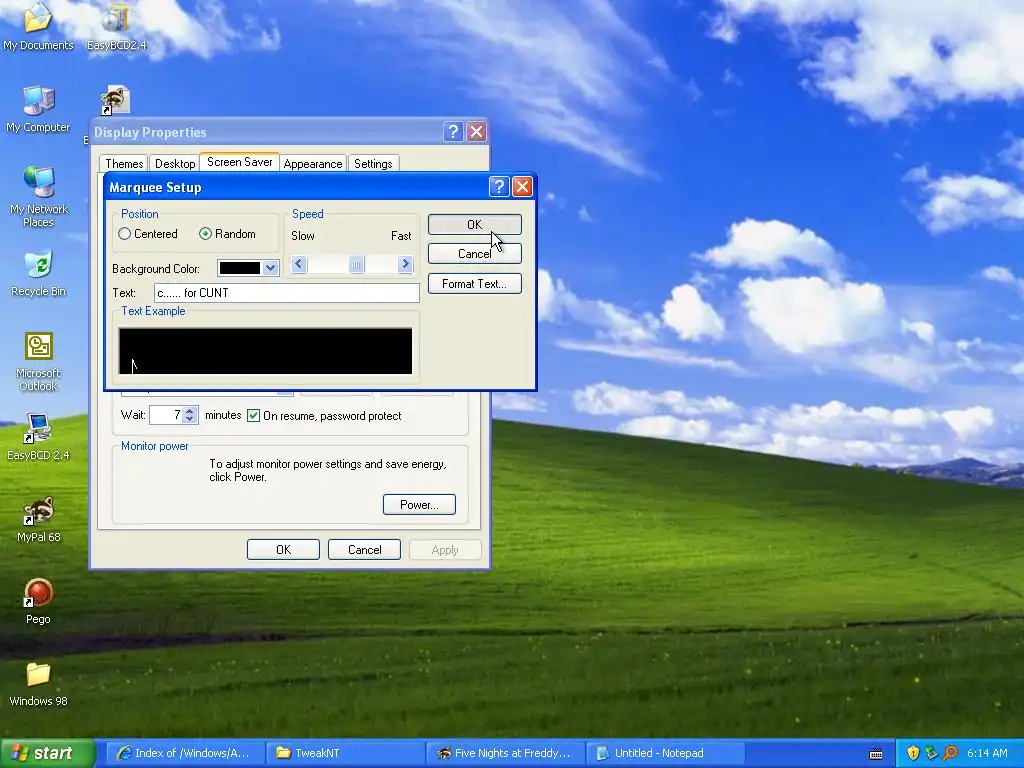Switch to Untitled - Notepad taskbar item
Screen dimensions: 1024x768
pos(666,753)
